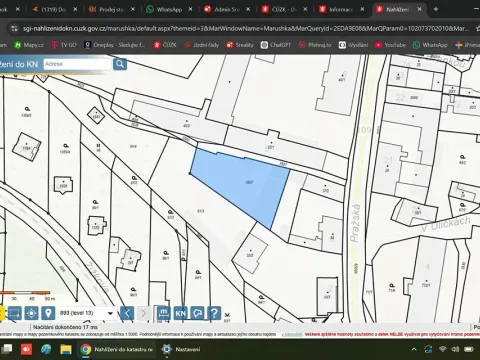Open the Jízdní řády bookmark
The height and width of the screenshot is (360, 480).
click(x=202, y=45)
